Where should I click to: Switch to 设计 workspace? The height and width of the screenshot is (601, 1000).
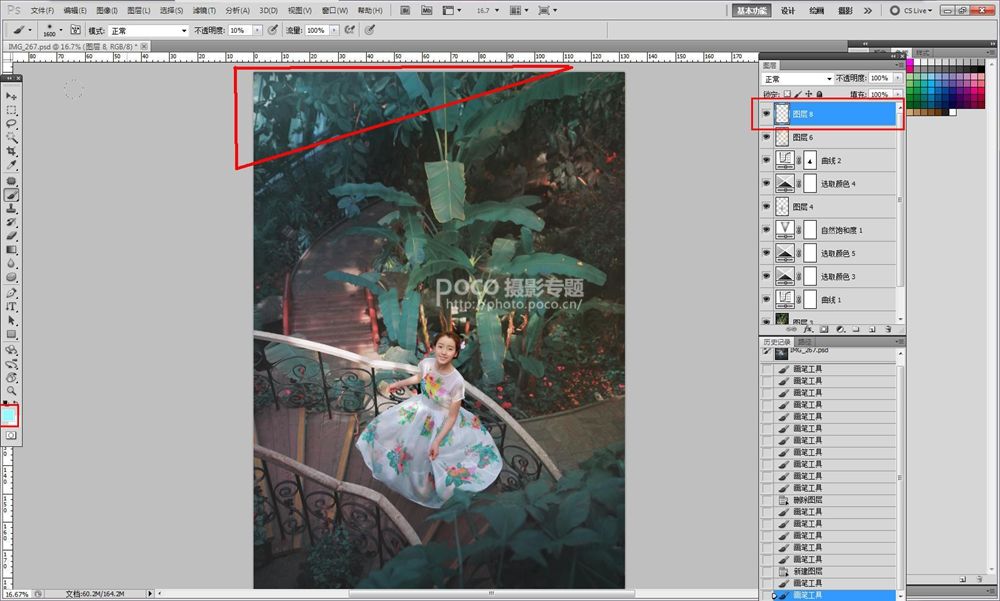tap(788, 10)
